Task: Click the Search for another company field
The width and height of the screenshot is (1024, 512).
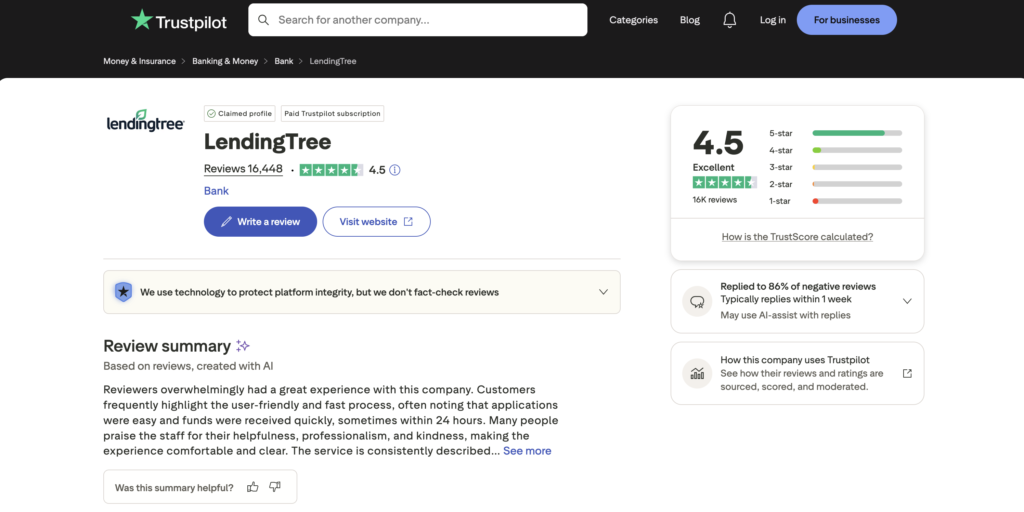Action: click(417, 20)
